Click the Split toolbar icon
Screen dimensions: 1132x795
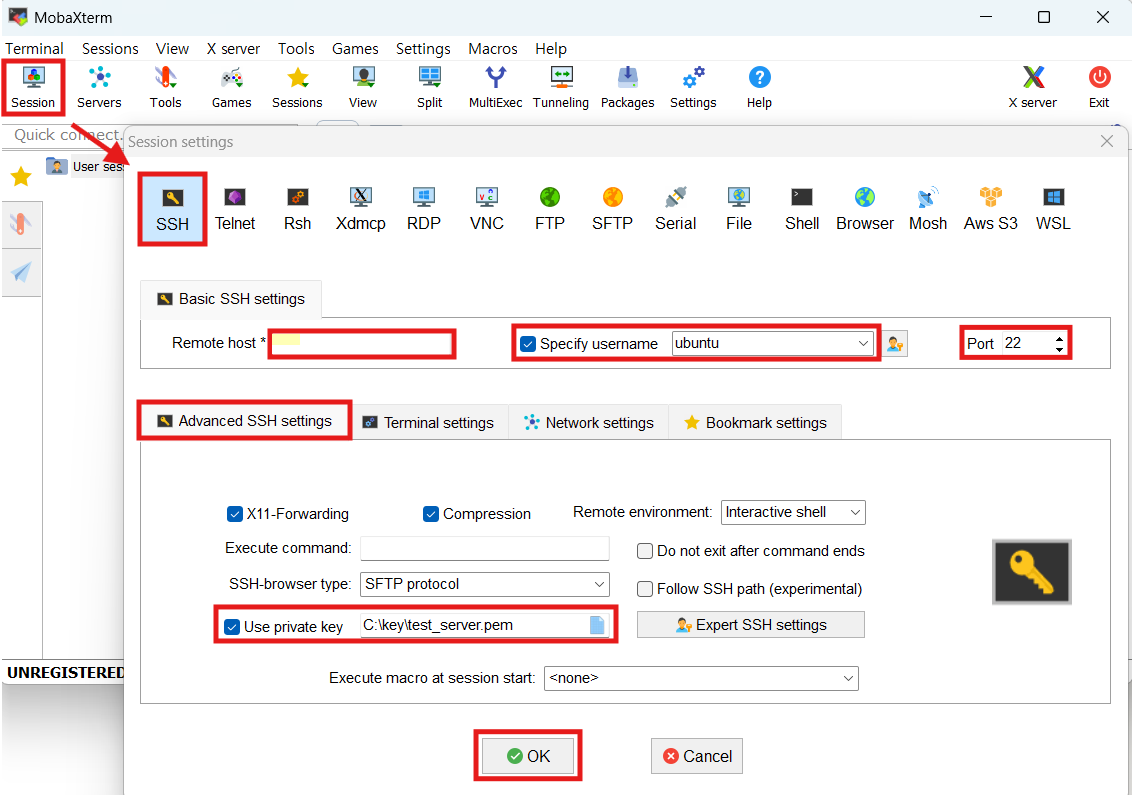(430, 87)
